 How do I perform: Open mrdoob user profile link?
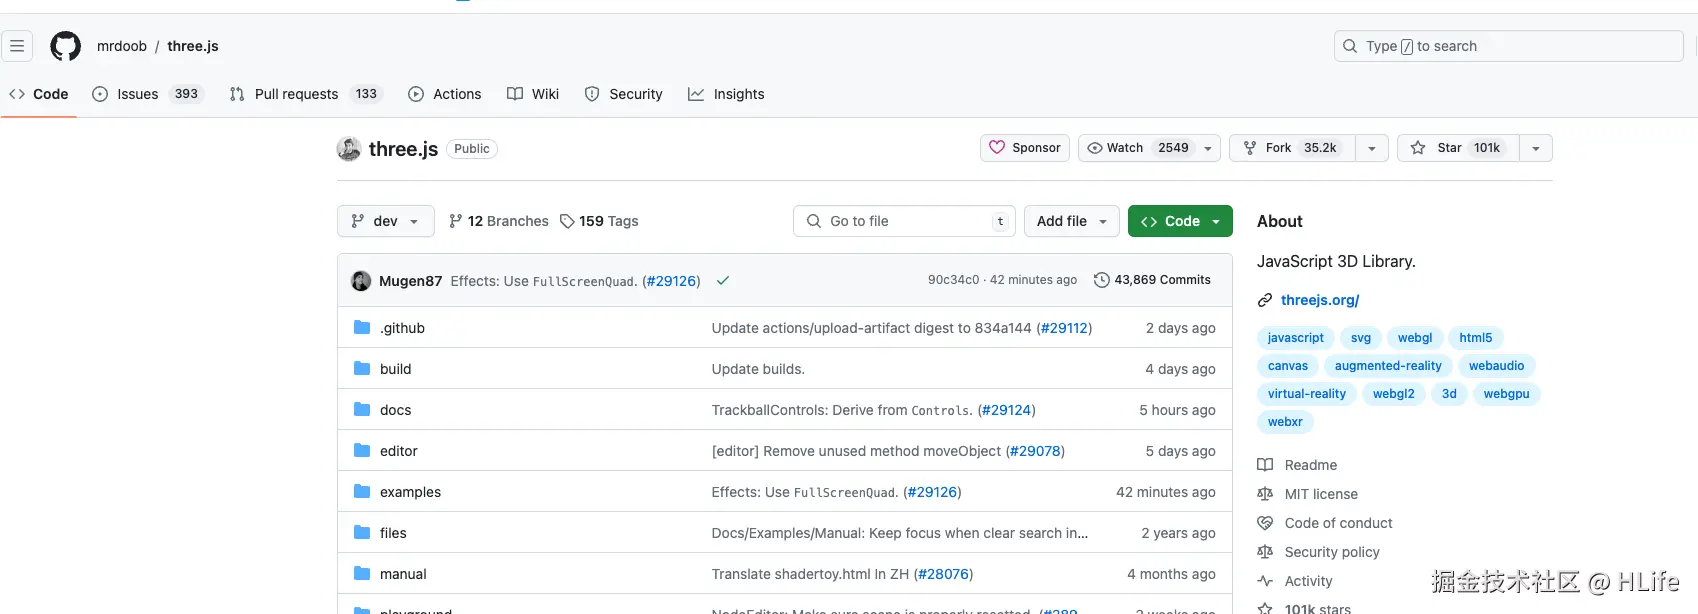[x=122, y=46]
